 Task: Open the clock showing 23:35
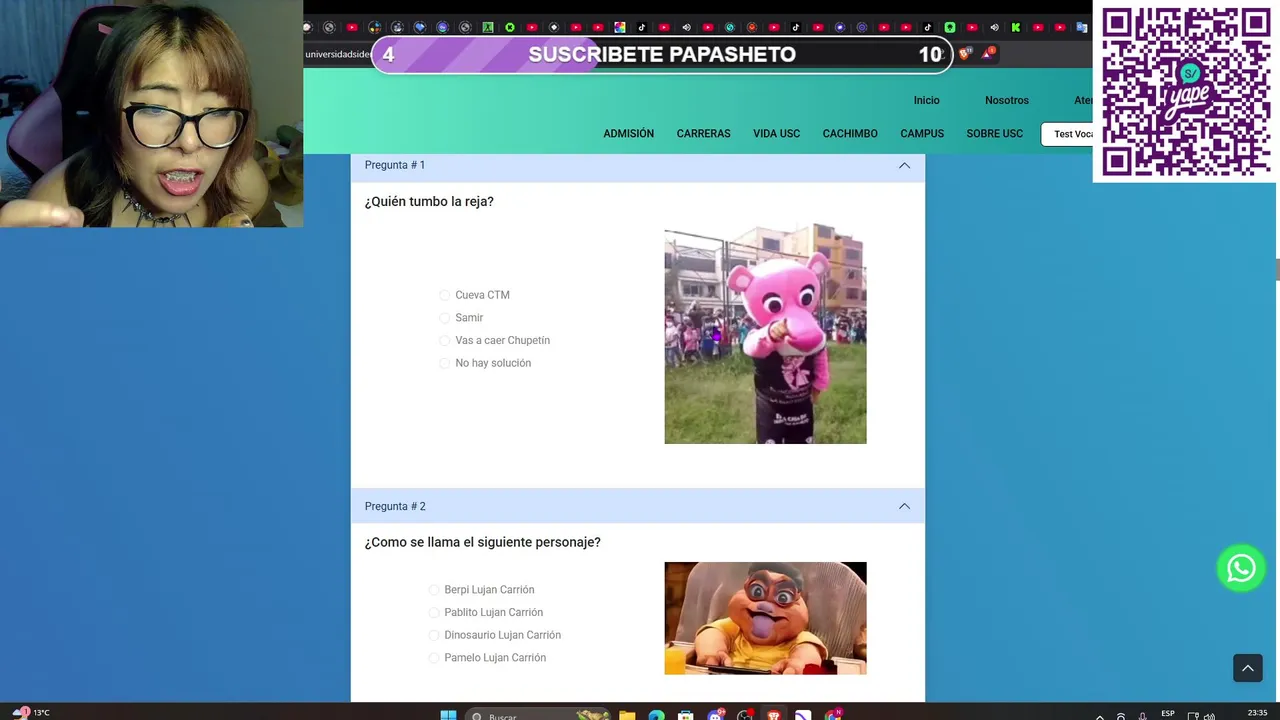click(x=1257, y=713)
